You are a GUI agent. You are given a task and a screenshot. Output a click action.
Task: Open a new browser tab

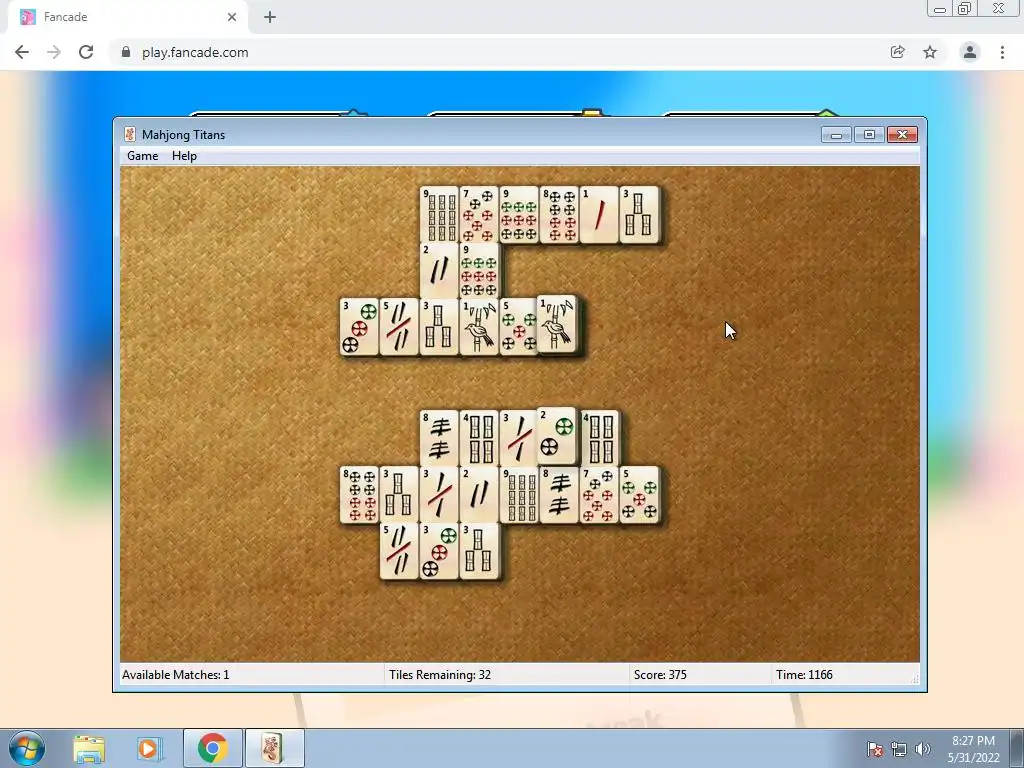point(270,17)
